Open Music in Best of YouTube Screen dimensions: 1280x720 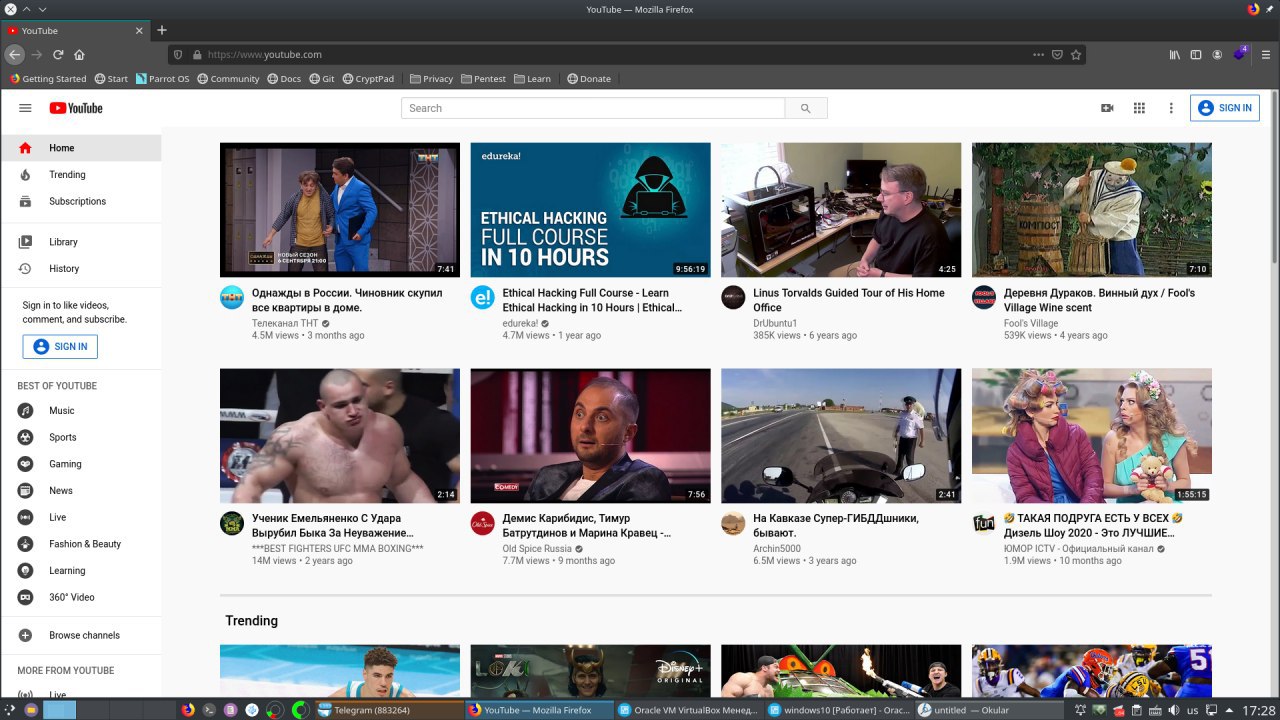[x=81, y=411]
